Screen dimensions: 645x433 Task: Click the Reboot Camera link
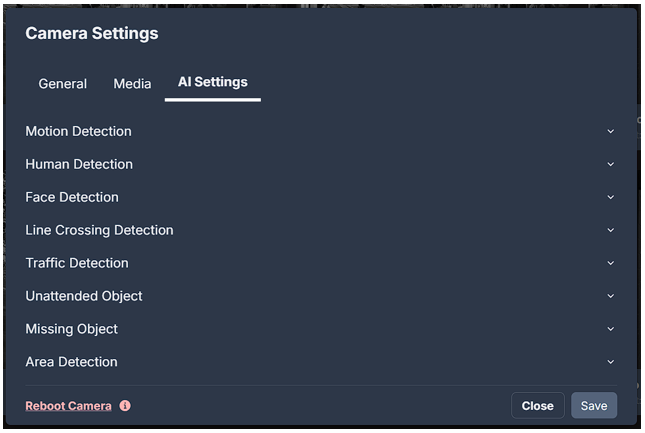[x=68, y=406]
